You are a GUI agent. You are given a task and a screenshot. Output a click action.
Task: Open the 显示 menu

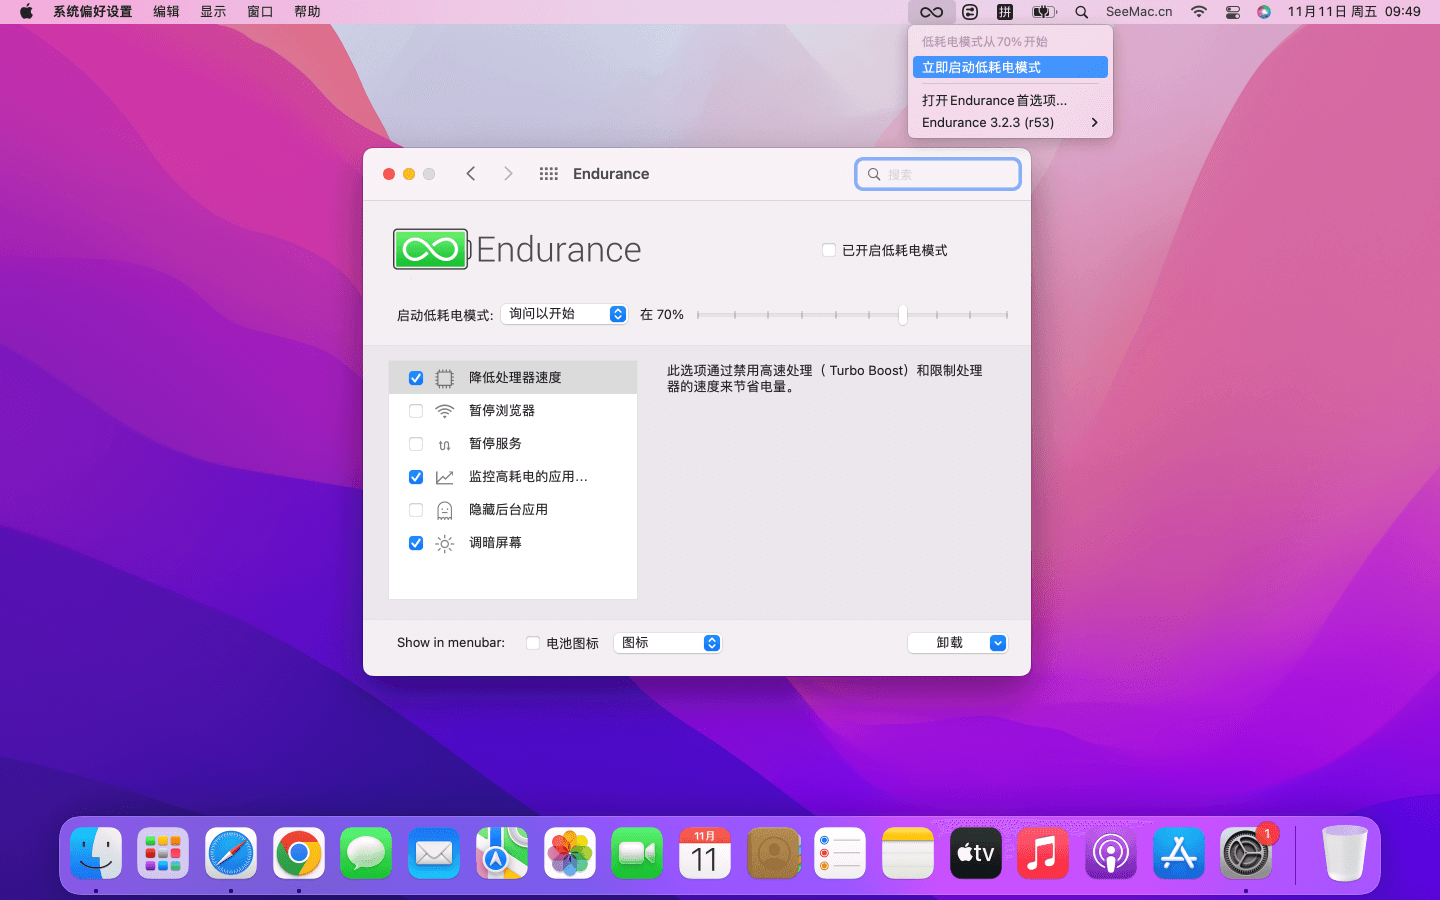click(213, 12)
